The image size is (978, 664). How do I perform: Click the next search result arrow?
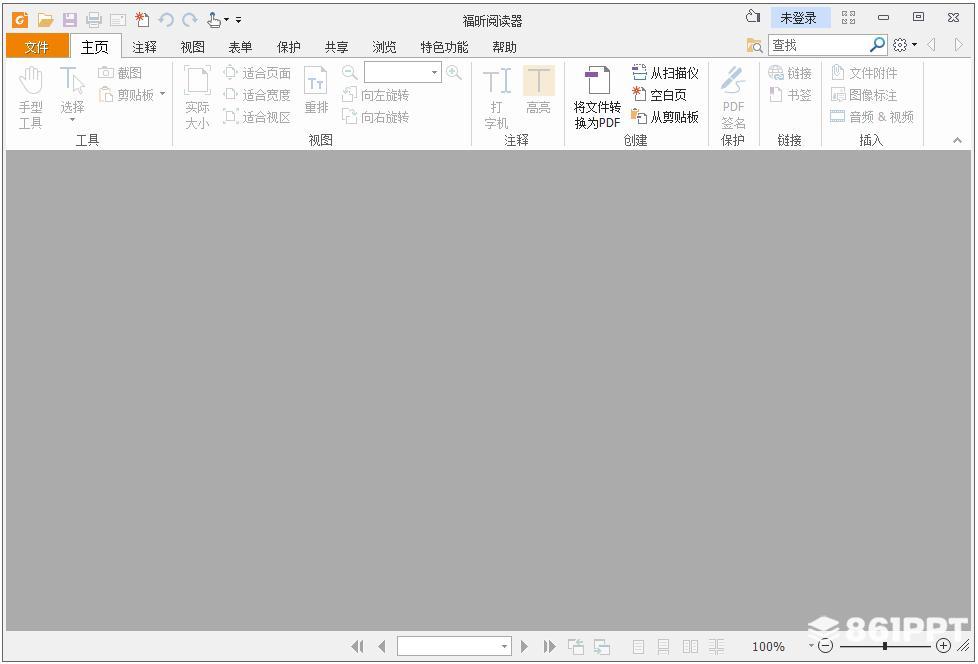(x=959, y=45)
